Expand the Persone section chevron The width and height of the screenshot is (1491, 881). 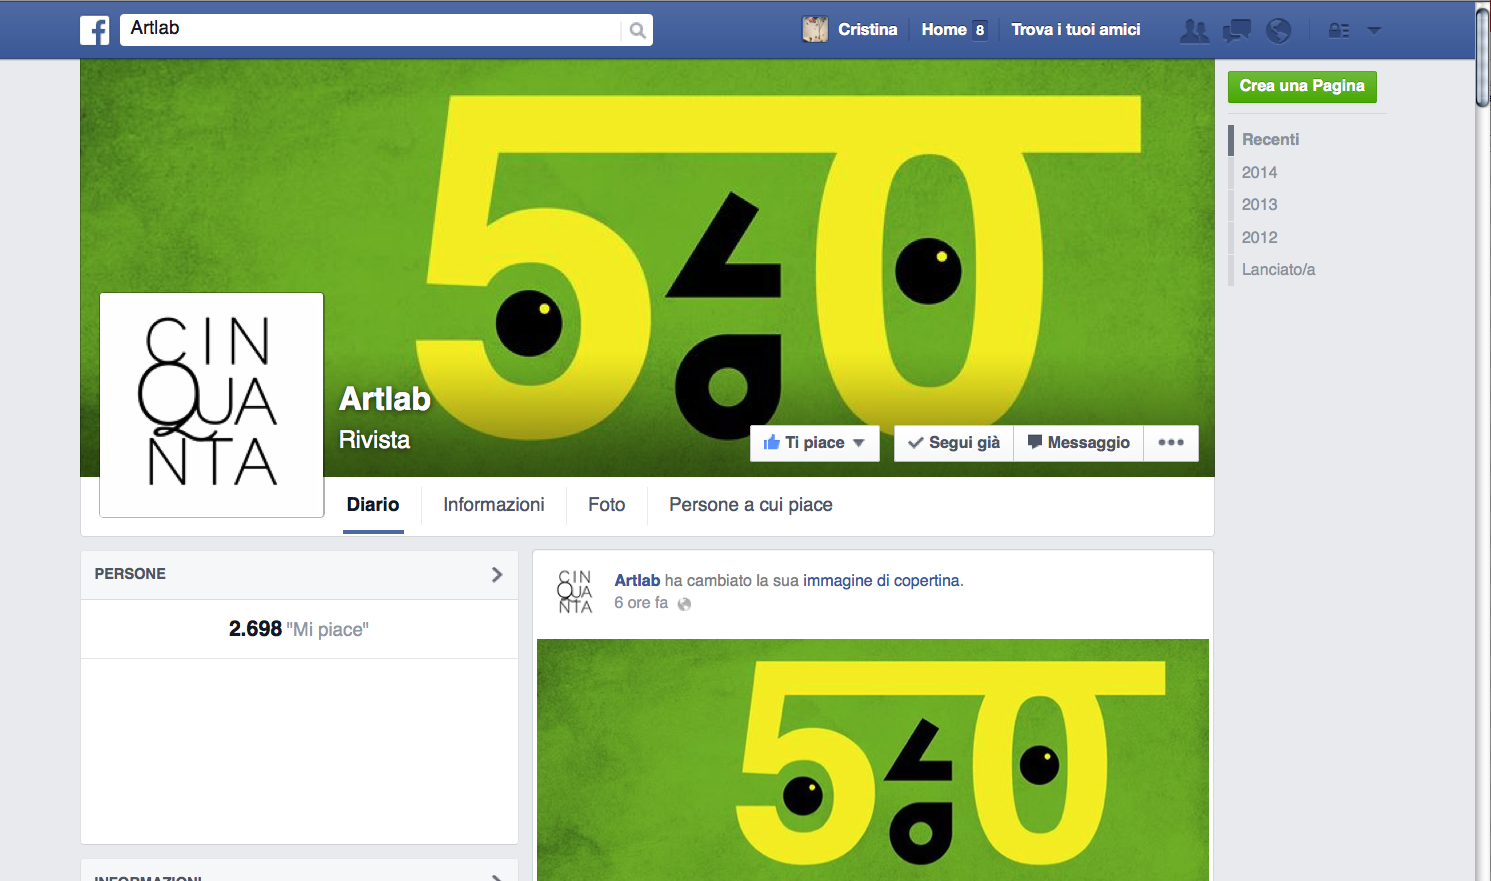[x=497, y=574]
